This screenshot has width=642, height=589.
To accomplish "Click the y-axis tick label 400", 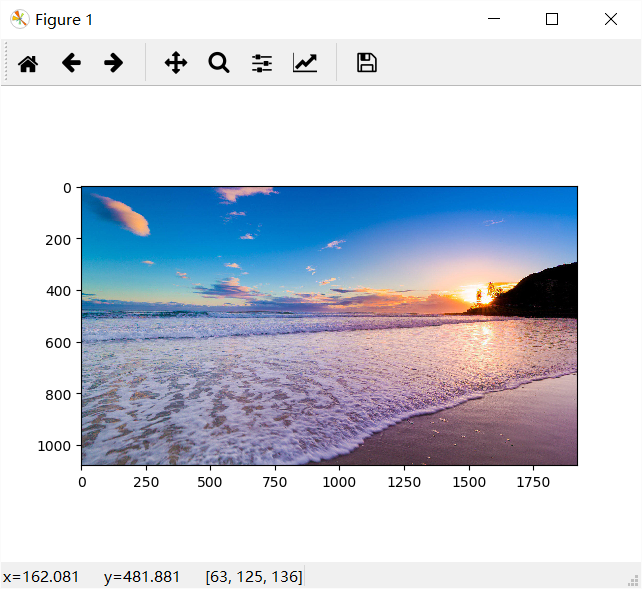I will (58, 291).
